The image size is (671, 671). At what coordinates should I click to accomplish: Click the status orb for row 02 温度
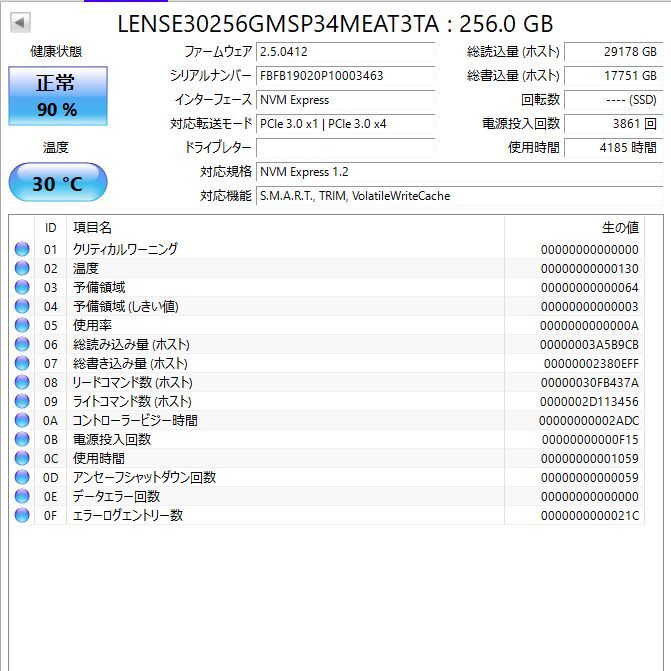22,268
